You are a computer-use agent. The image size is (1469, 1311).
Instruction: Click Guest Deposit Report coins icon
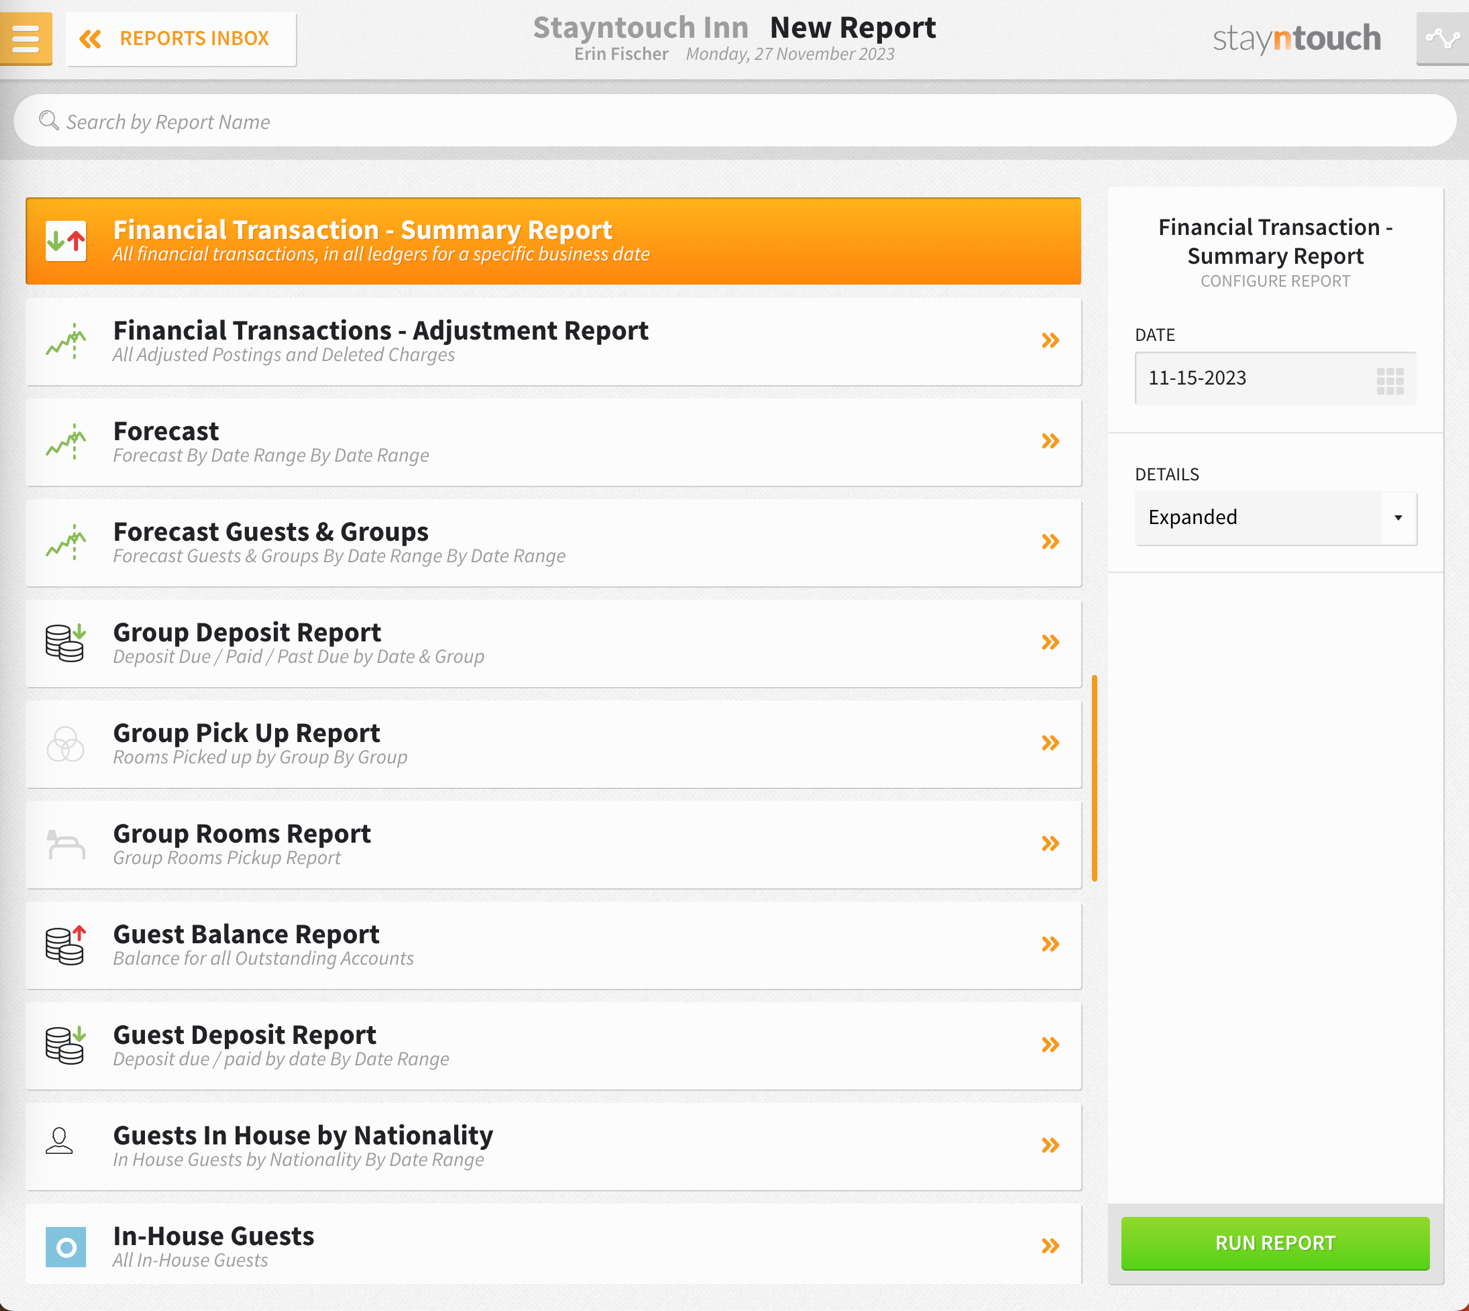pos(66,1045)
